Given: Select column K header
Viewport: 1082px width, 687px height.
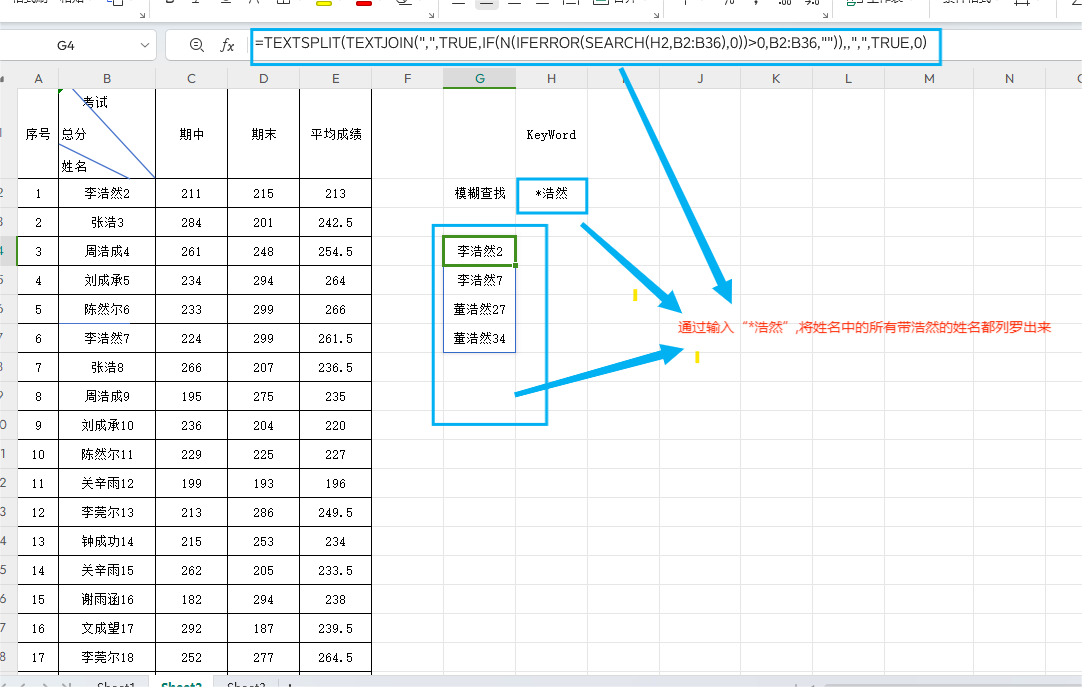Looking at the screenshot, I should pyautogui.click(x=776, y=79).
